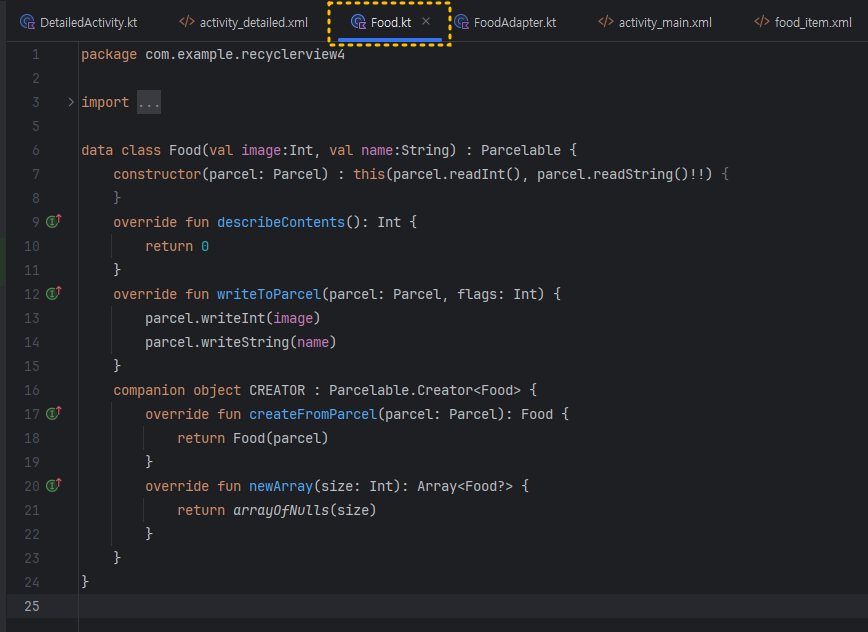Click 'return Food(parcel)' on line 18
This screenshot has width=868, height=632.
point(253,438)
